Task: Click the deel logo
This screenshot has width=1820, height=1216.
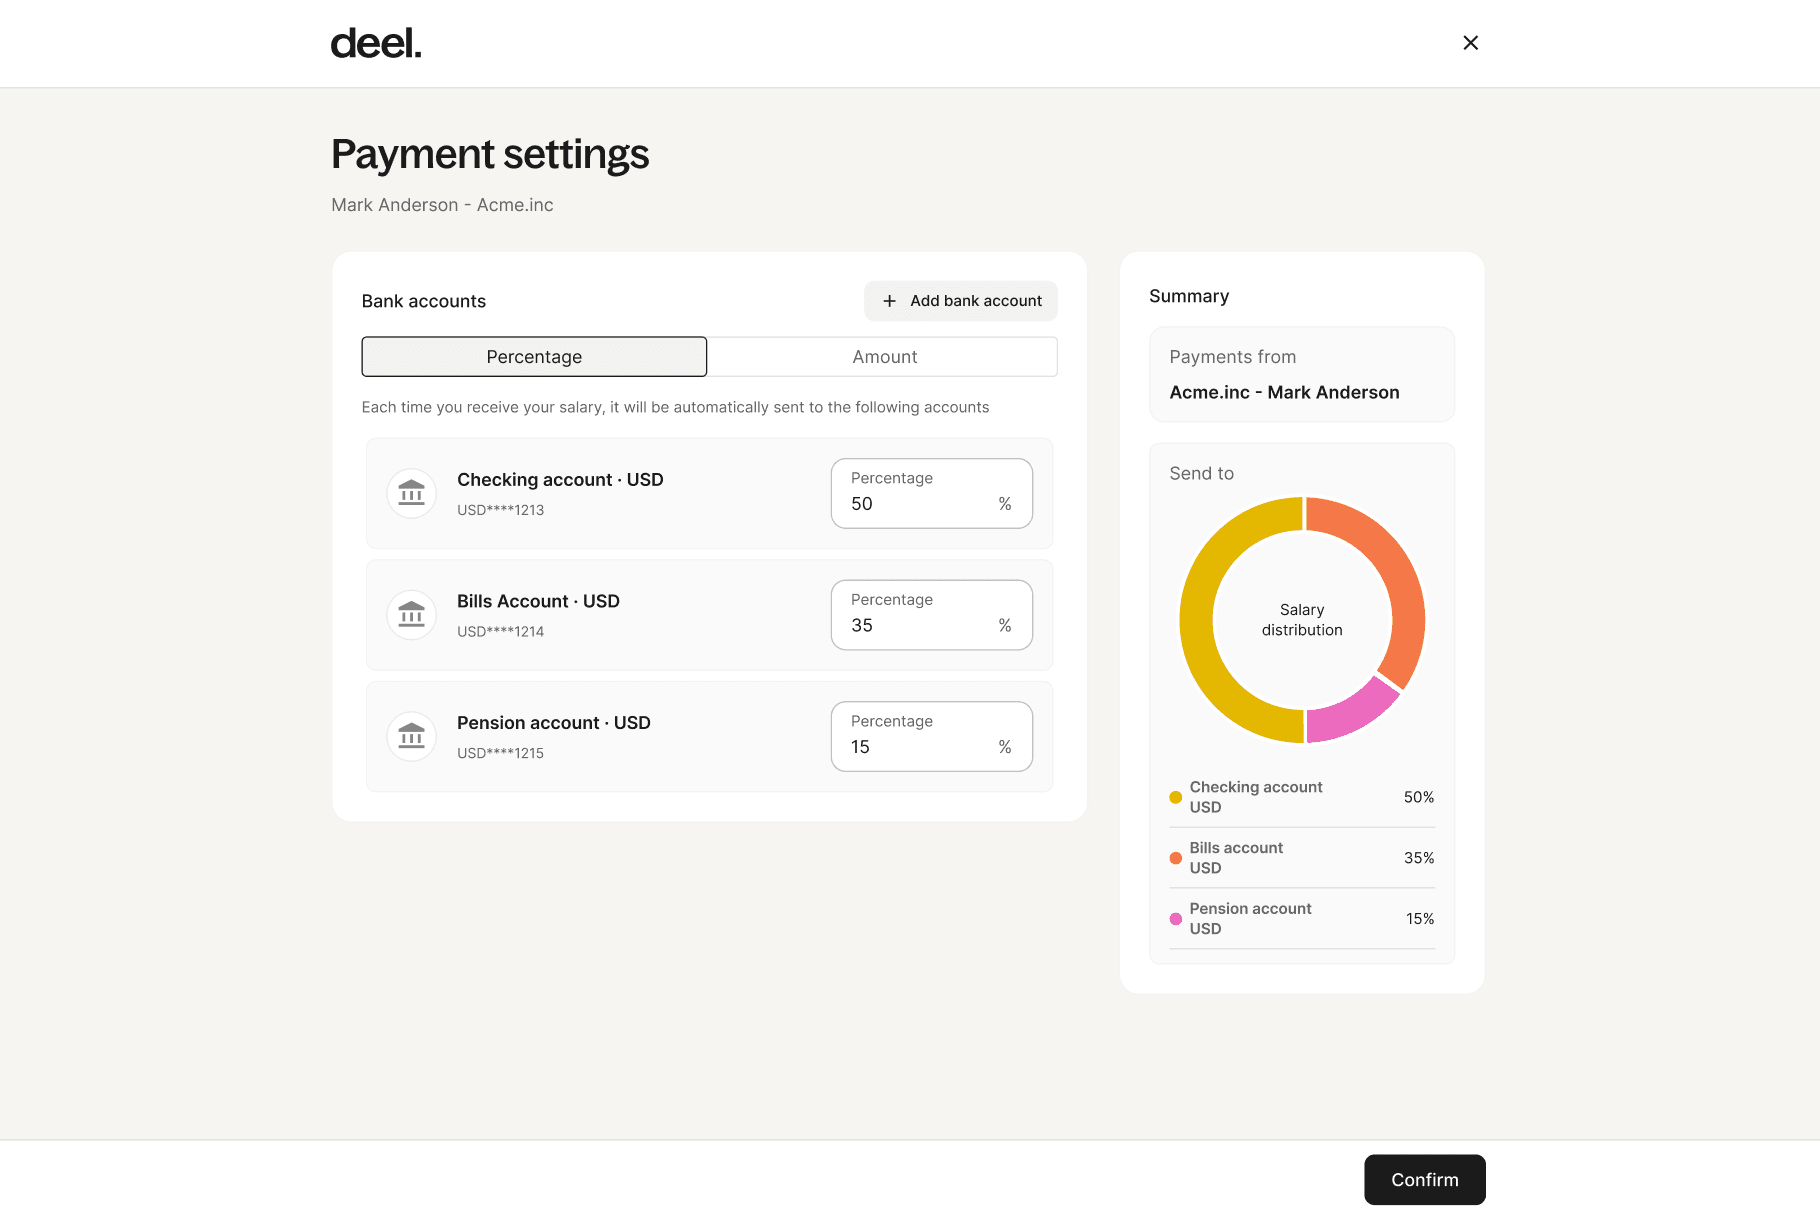Action: pyautogui.click(x=376, y=43)
